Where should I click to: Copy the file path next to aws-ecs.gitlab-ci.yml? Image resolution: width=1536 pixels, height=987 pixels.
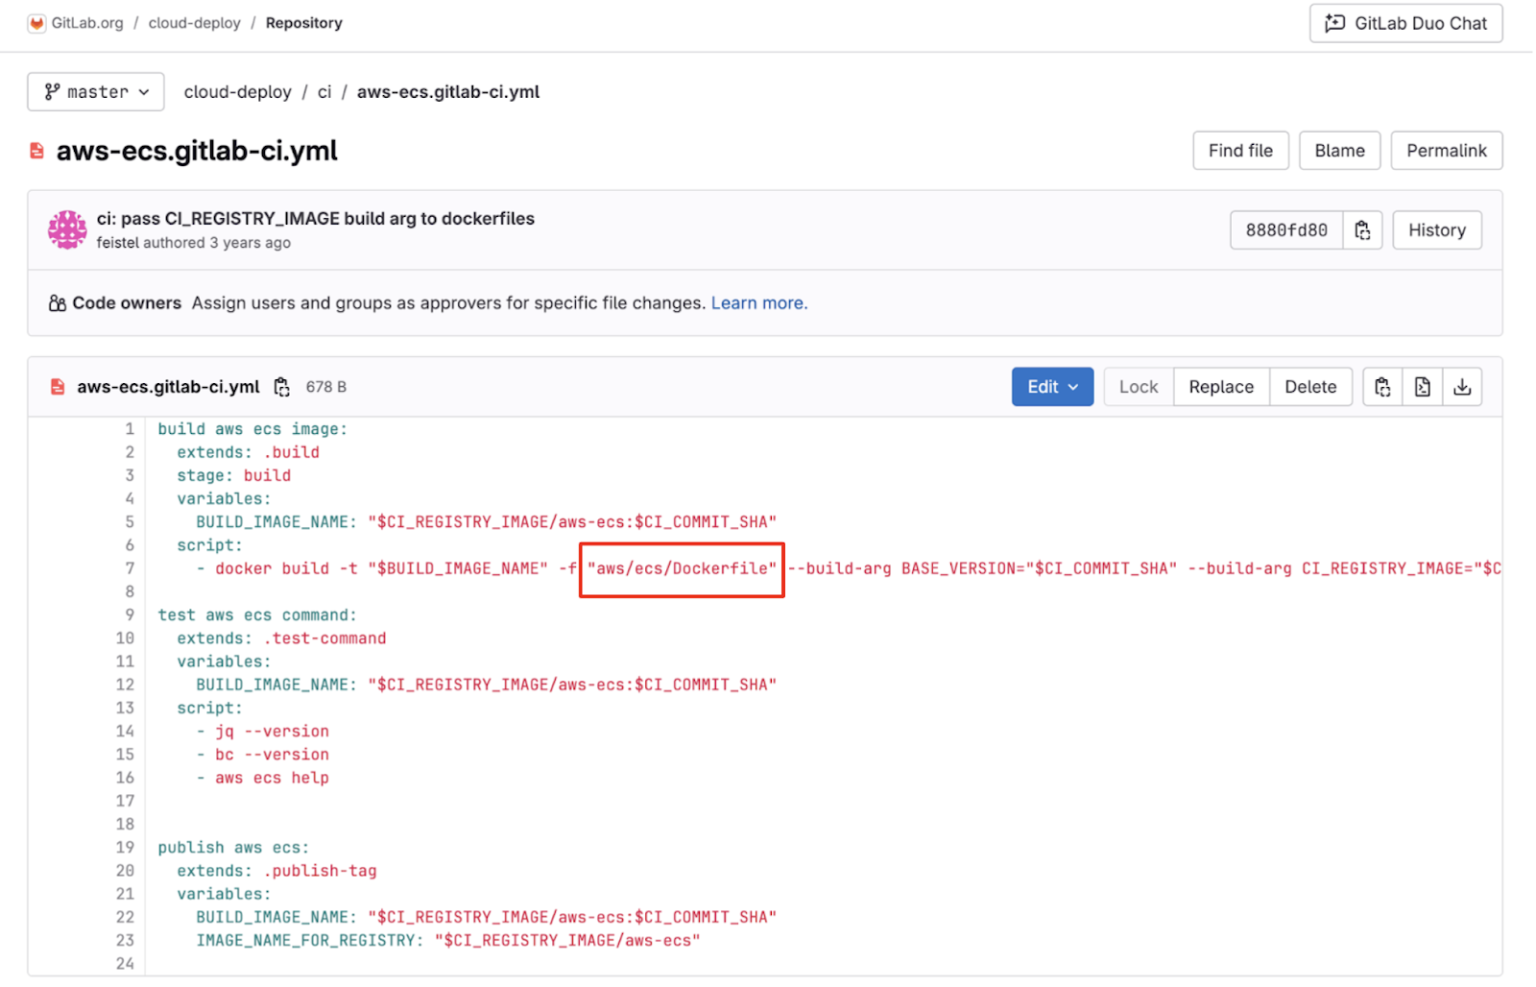point(282,387)
